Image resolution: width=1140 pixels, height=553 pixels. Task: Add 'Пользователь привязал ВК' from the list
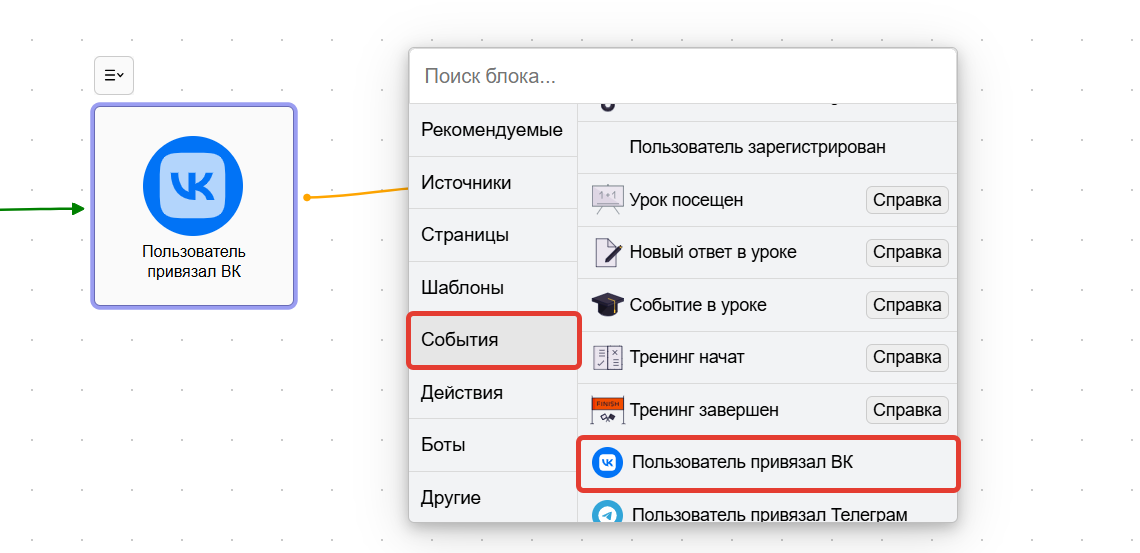(768, 463)
